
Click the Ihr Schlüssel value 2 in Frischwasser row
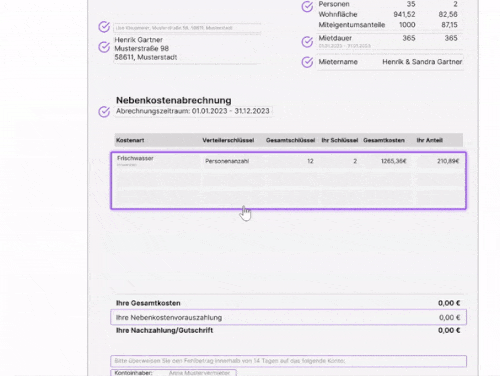pyautogui.click(x=355, y=161)
